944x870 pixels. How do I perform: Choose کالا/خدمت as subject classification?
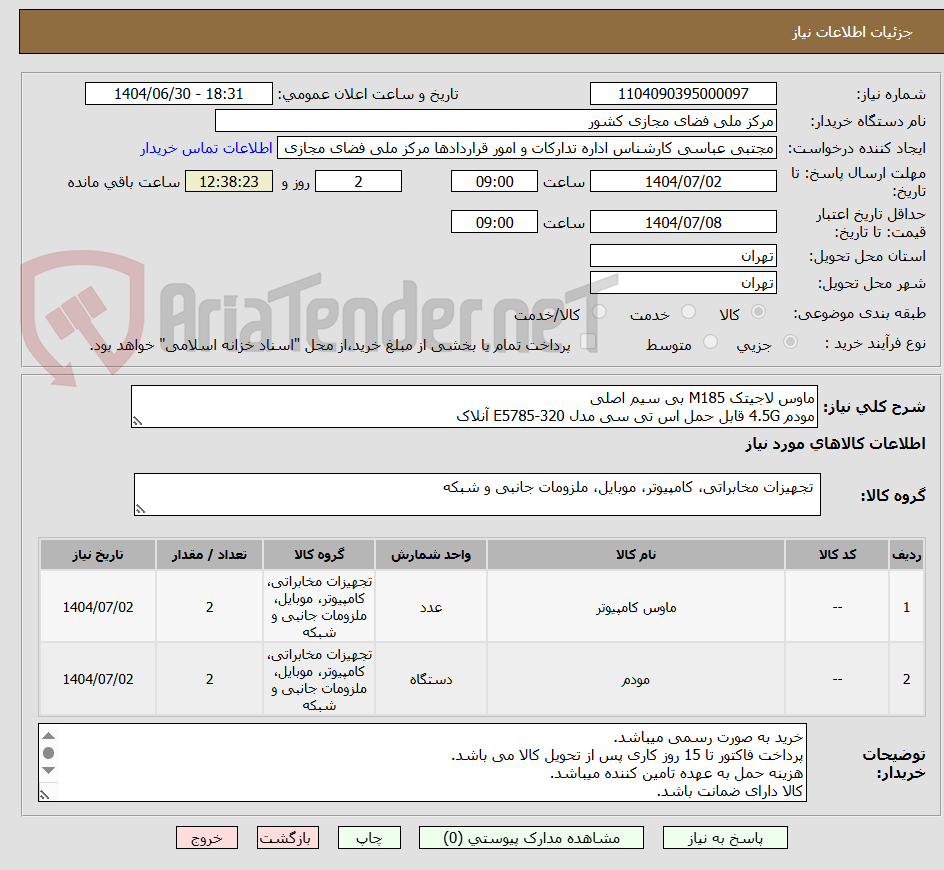point(598,312)
